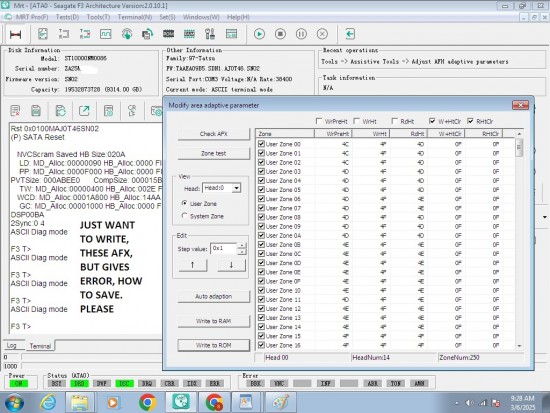Open Internet Explorer from the taskbar
This screenshot has width=550, height=413.
48,402
